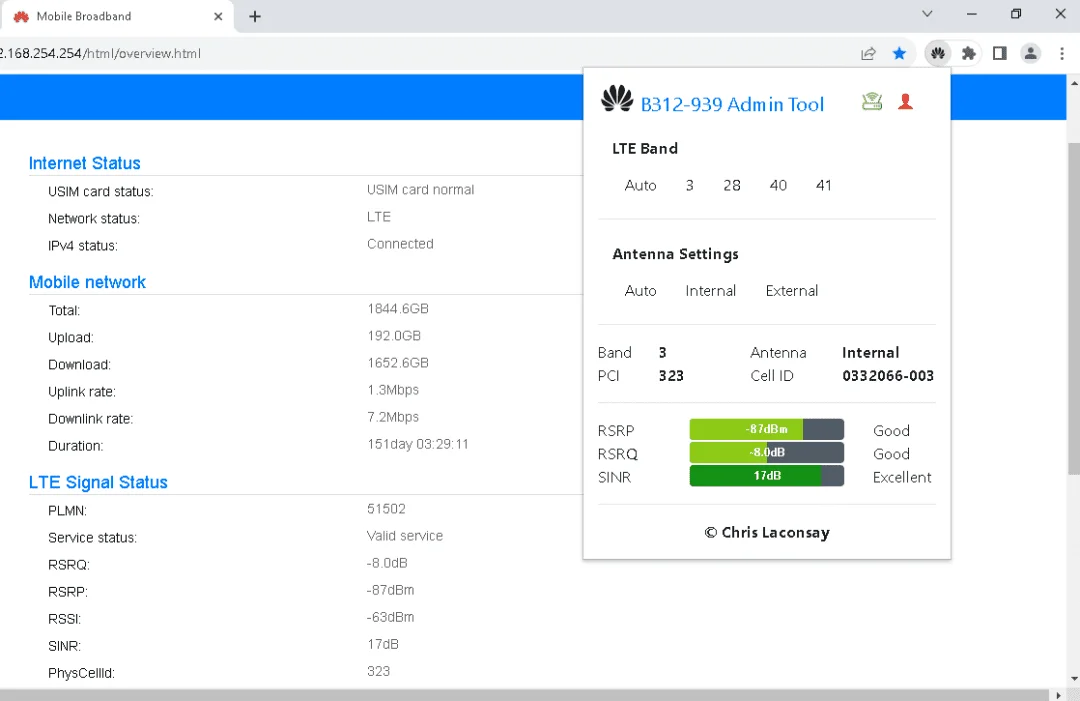This screenshot has width=1080, height=701.
Task: Click the Cell ID value 0332066-003
Action: pyautogui.click(x=888, y=376)
